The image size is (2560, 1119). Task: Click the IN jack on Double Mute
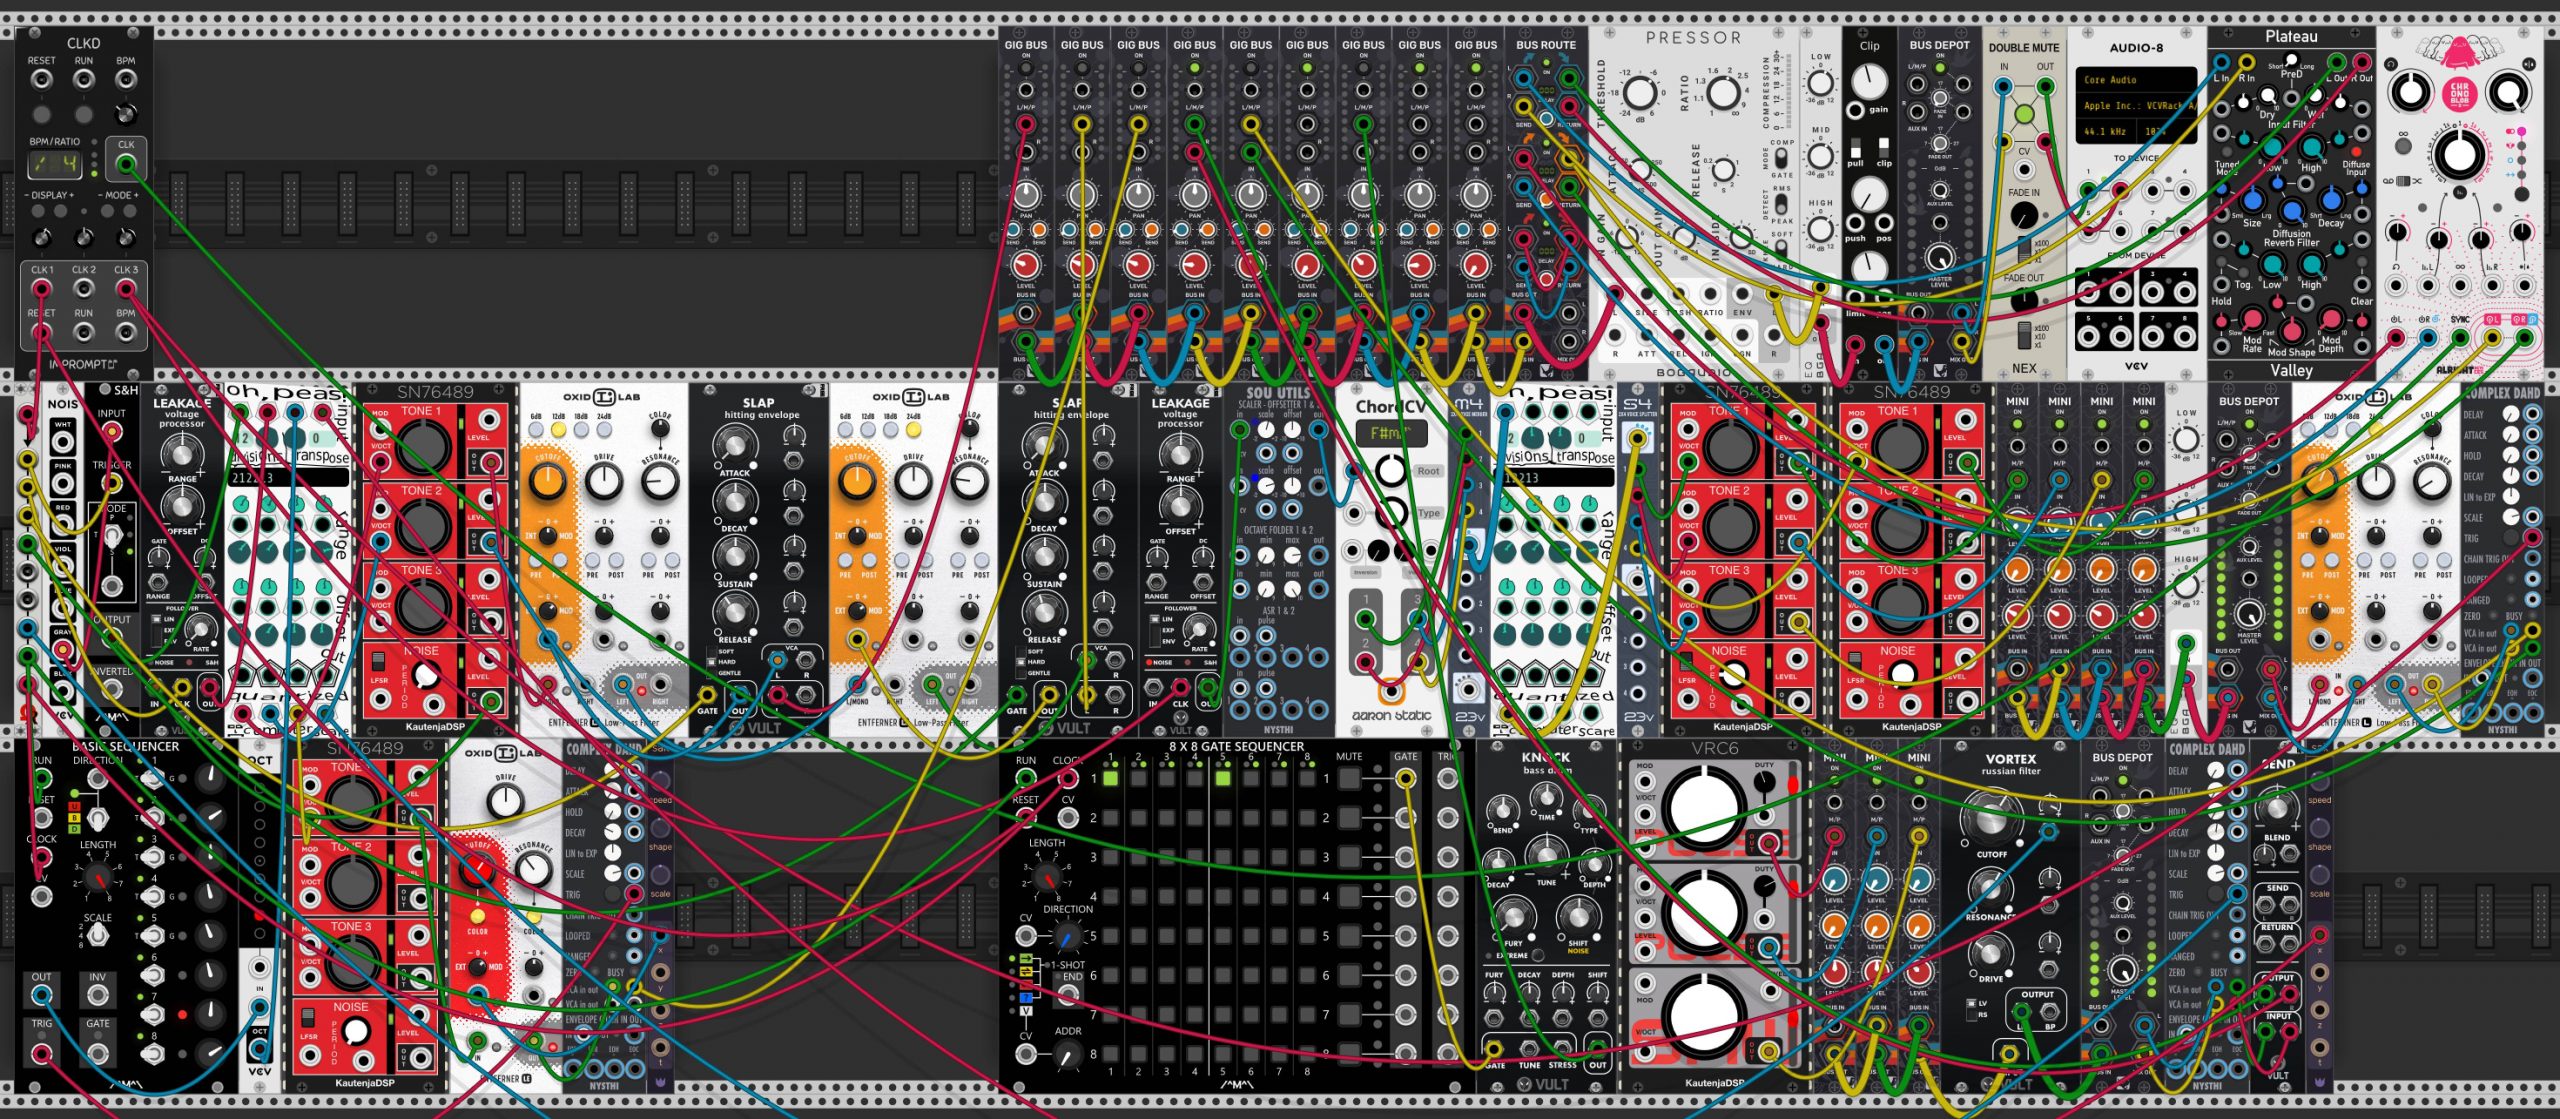pyautogui.click(x=2003, y=87)
